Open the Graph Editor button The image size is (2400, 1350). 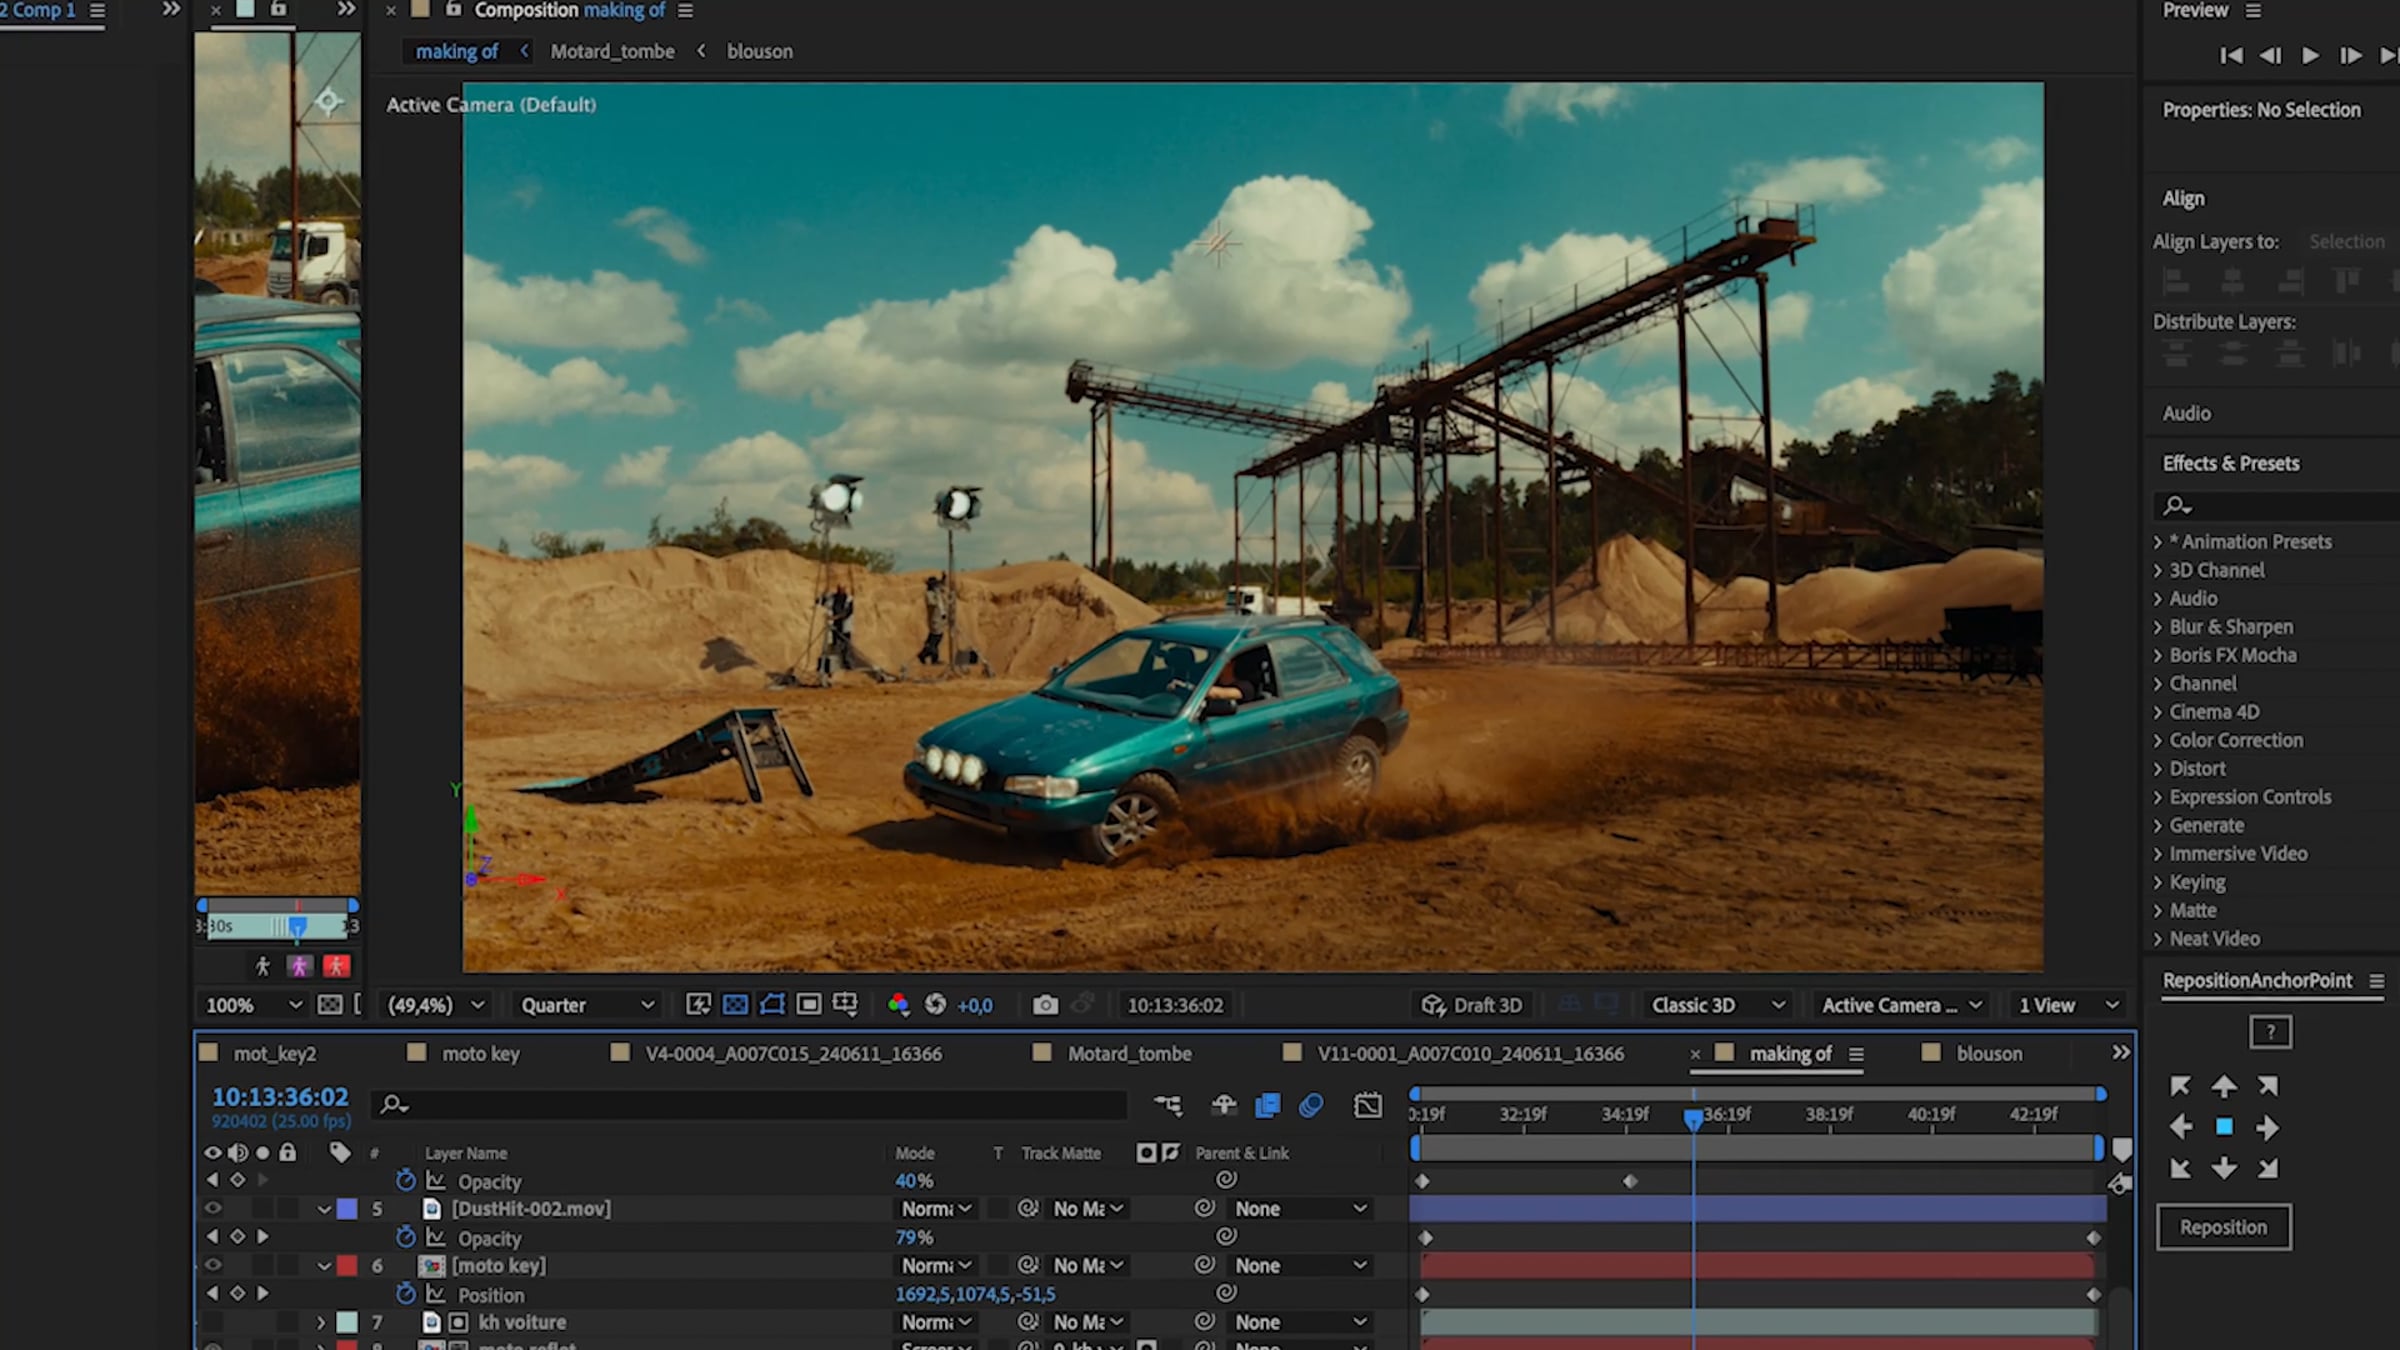click(x=1367, y=1105)
